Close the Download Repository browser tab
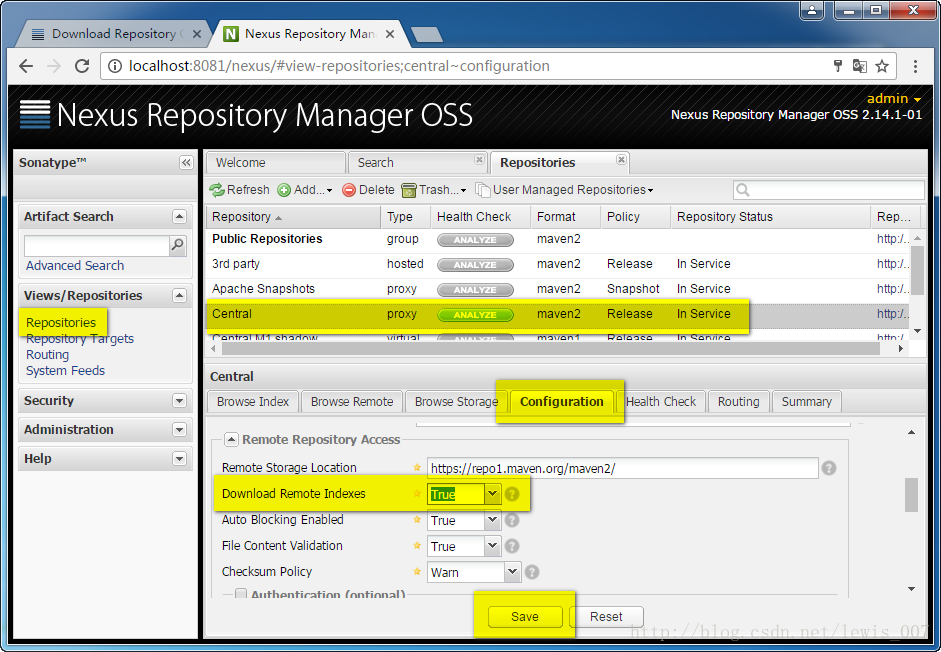The image size is (941, 652). pos(196,34)
